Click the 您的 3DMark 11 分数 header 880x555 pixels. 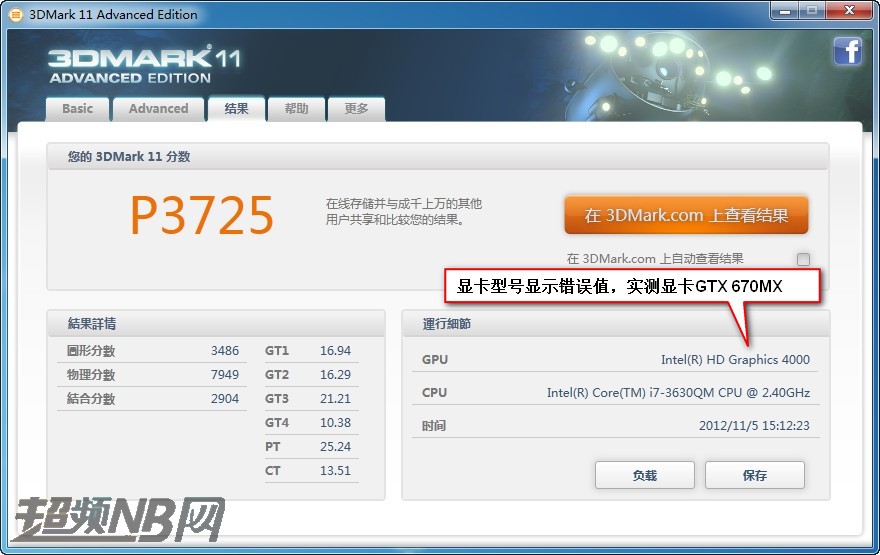[438, 157]
